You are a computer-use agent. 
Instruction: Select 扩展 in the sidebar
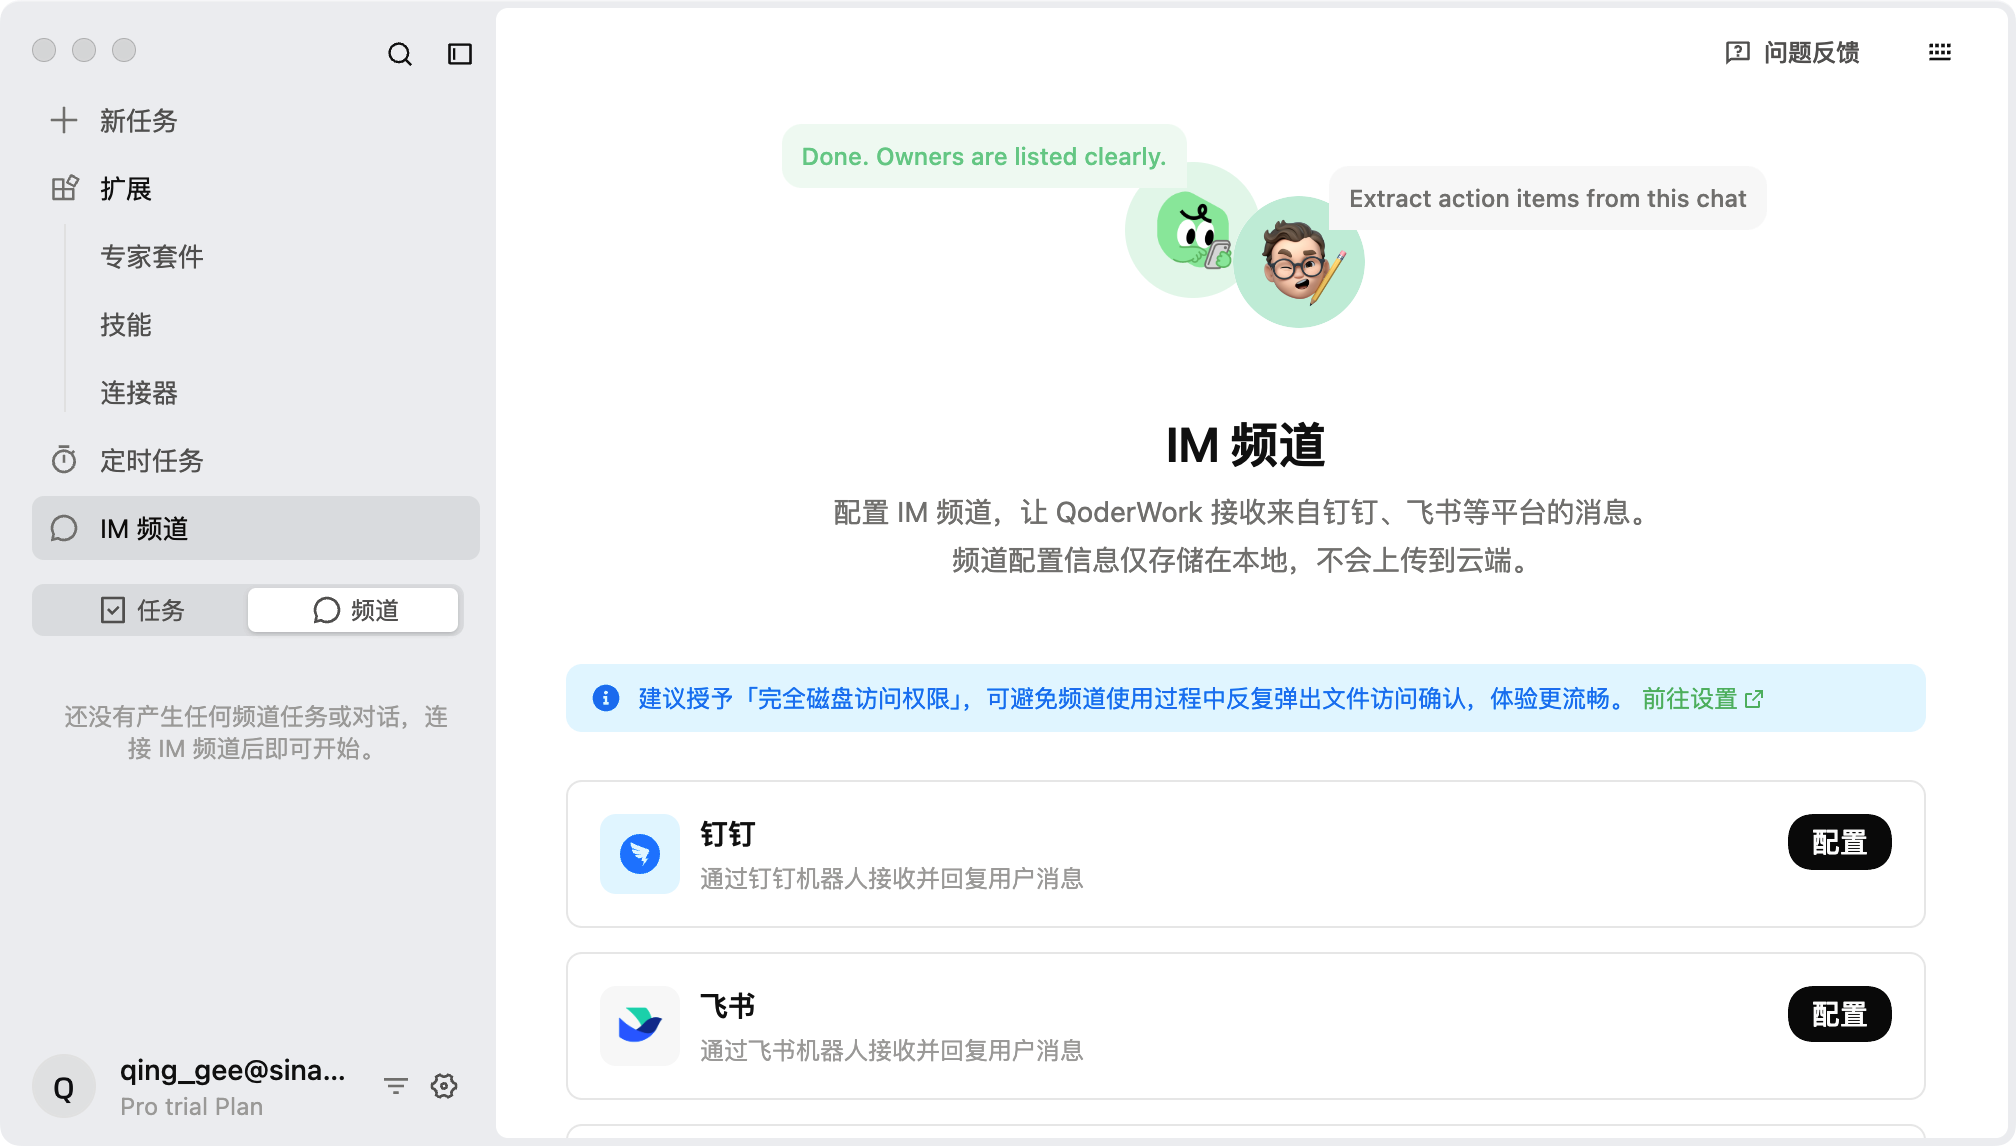(256, 189)
